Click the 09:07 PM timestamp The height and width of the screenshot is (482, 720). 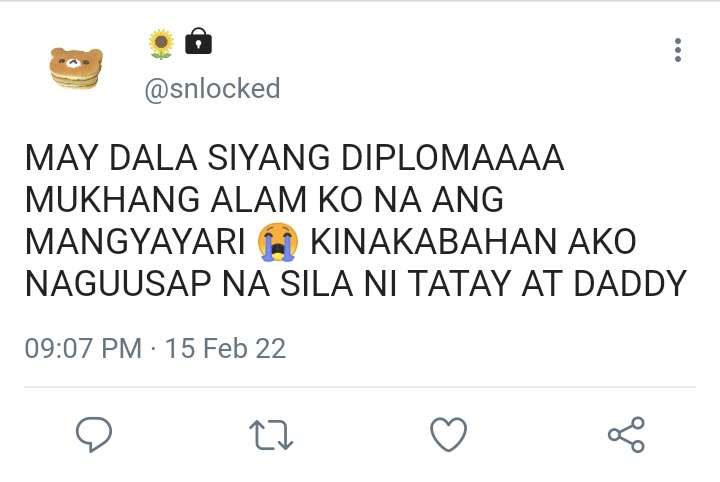[83, 348]
